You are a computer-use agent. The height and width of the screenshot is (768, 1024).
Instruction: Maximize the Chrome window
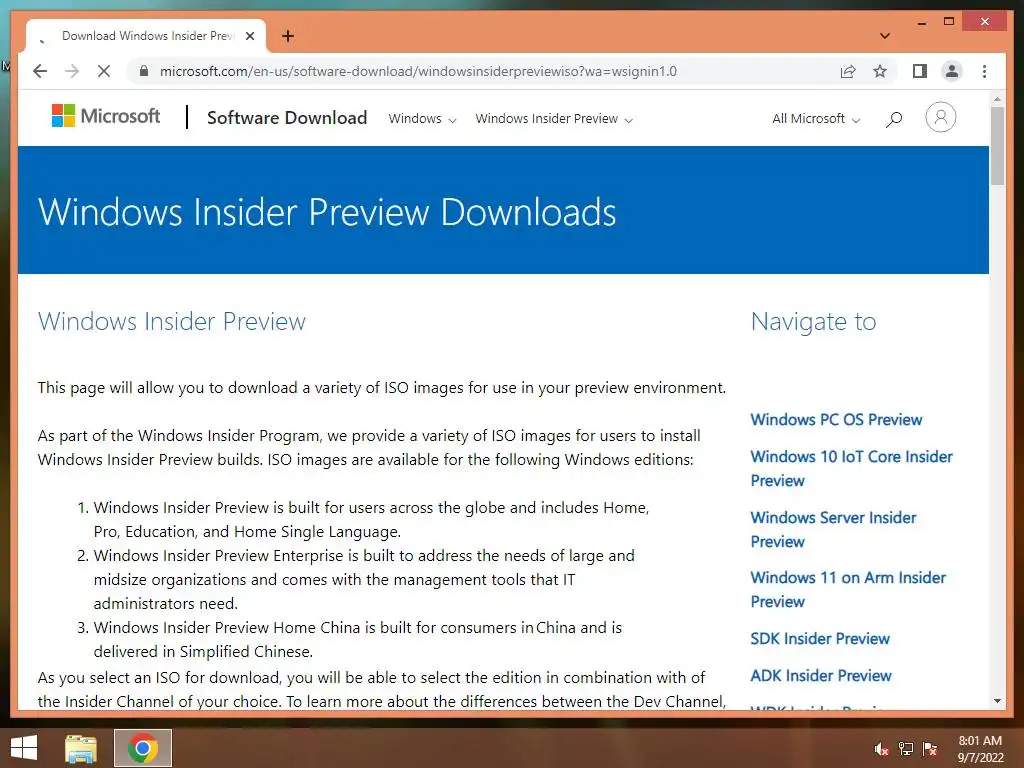(x=949, y=22)
